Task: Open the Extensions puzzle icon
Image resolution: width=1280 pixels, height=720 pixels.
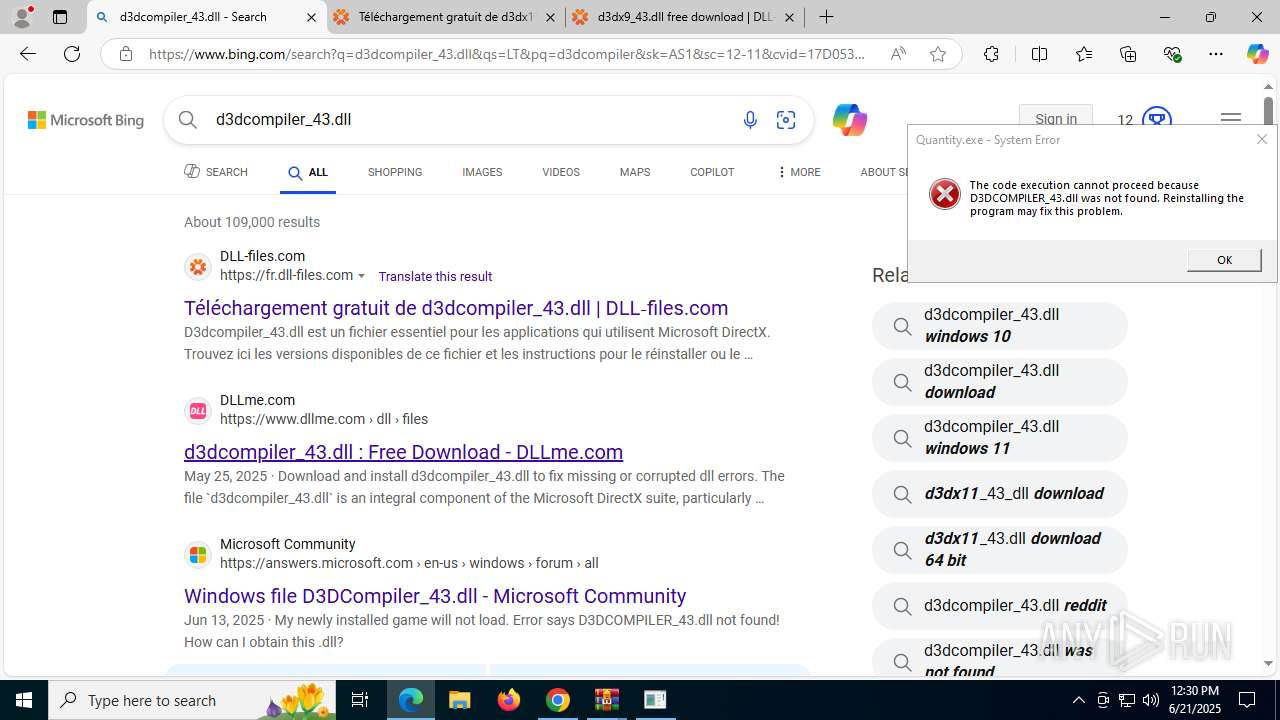Action: pyautogui.click(x=991, y=54)
